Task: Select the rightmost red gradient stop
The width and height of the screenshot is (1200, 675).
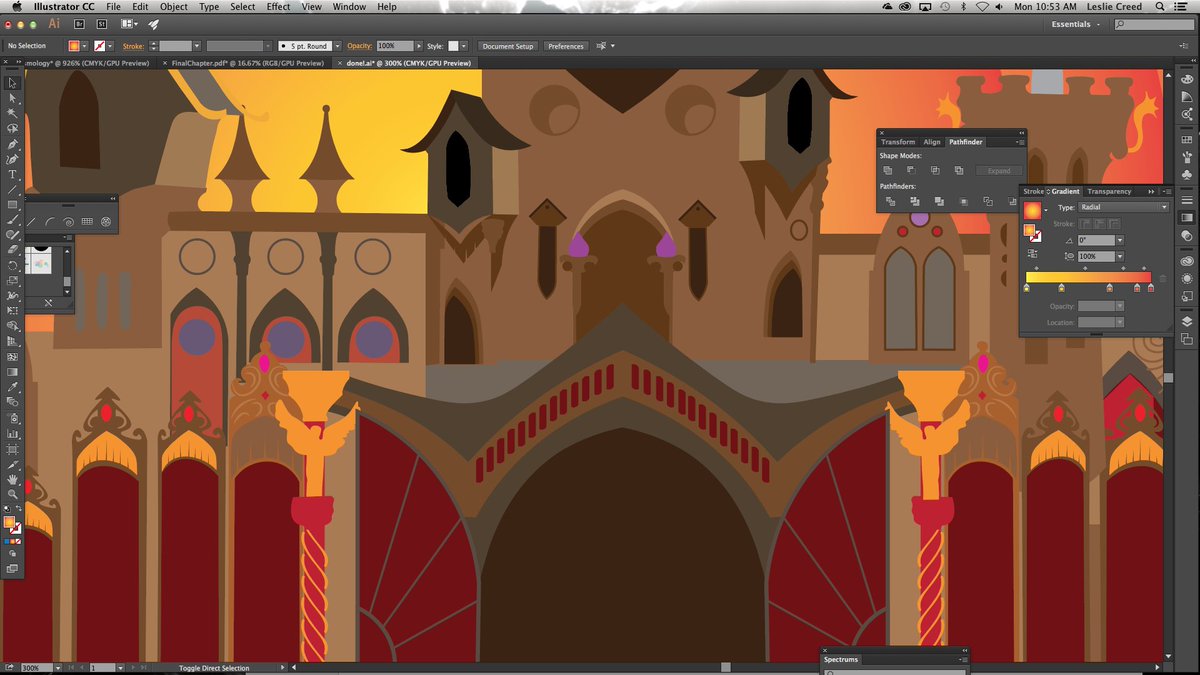Action: [1151, 288]
